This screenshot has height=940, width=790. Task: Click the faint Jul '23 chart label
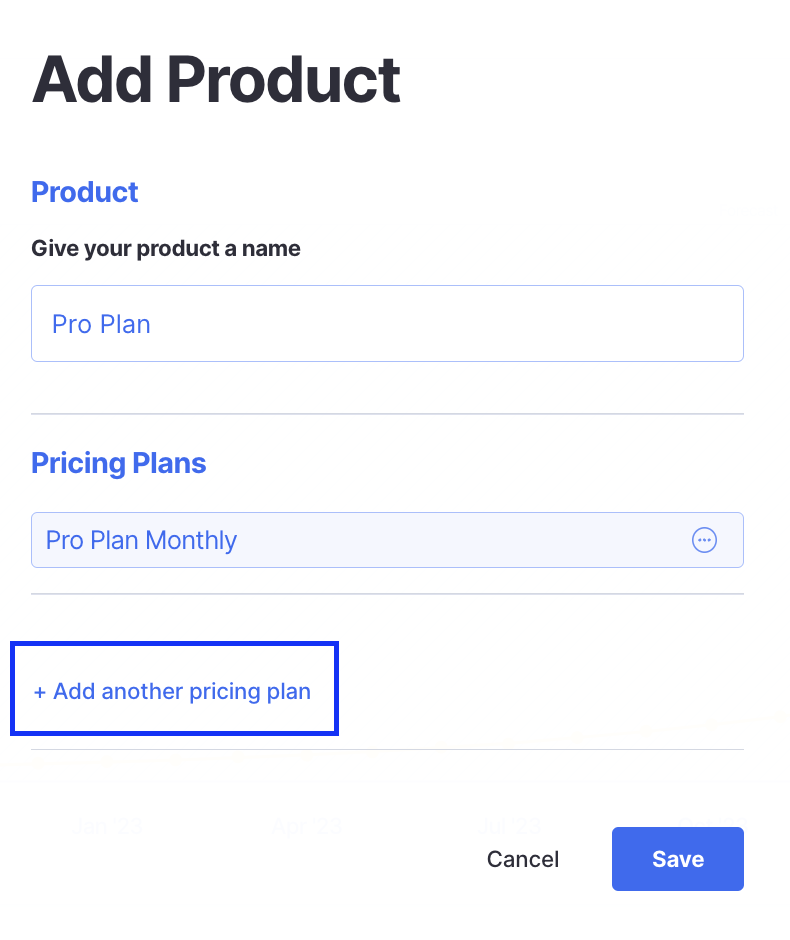click(511, 826)
